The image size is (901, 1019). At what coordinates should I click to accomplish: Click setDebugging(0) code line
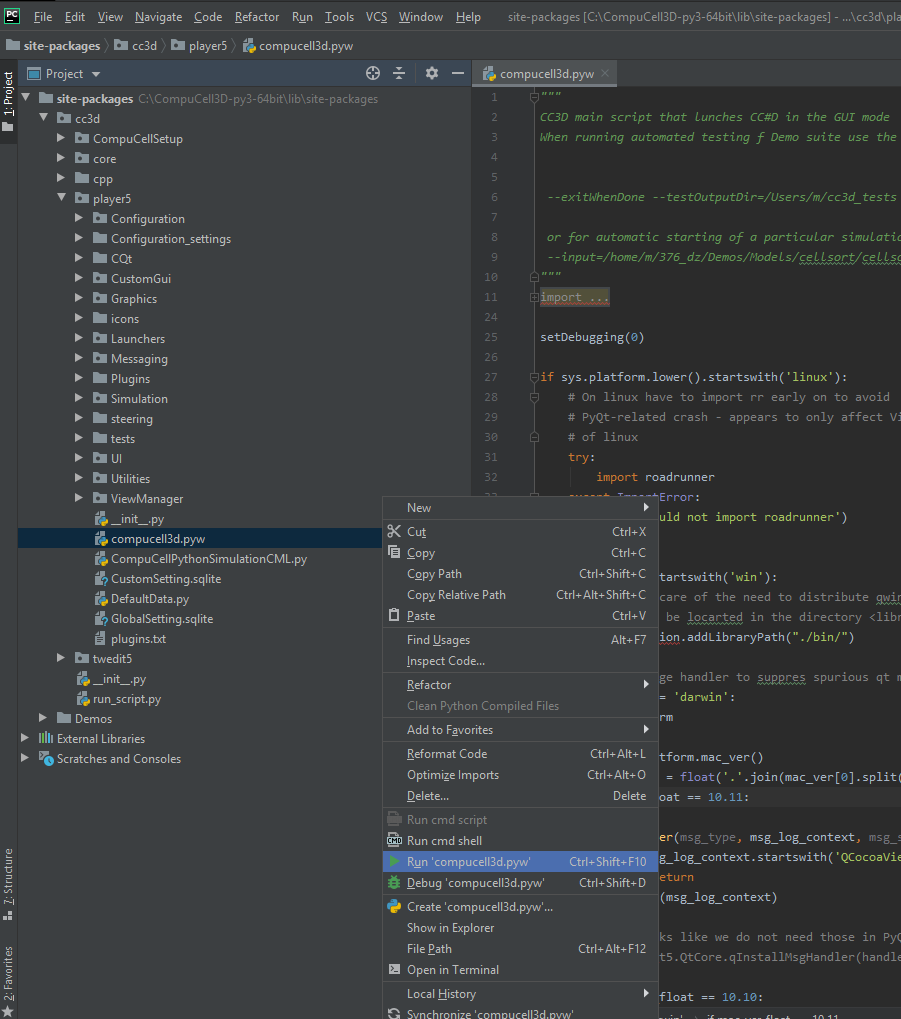[x=592, y=337]
